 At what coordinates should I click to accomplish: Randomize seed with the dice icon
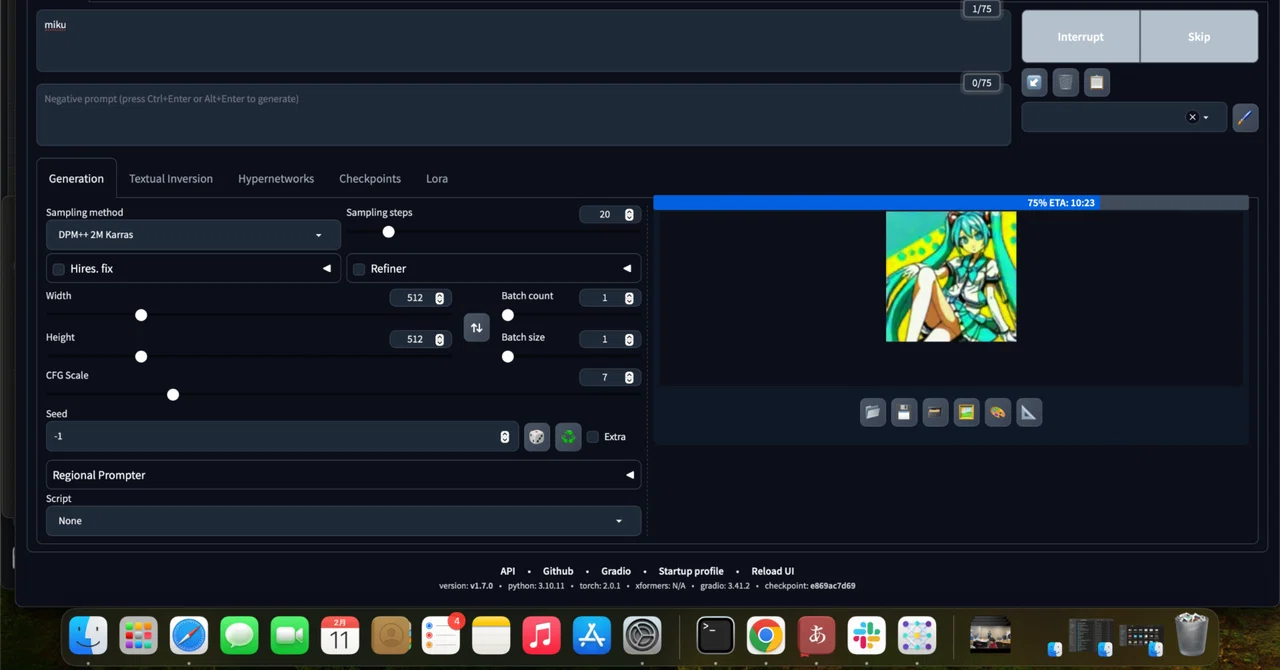point(537,437)
